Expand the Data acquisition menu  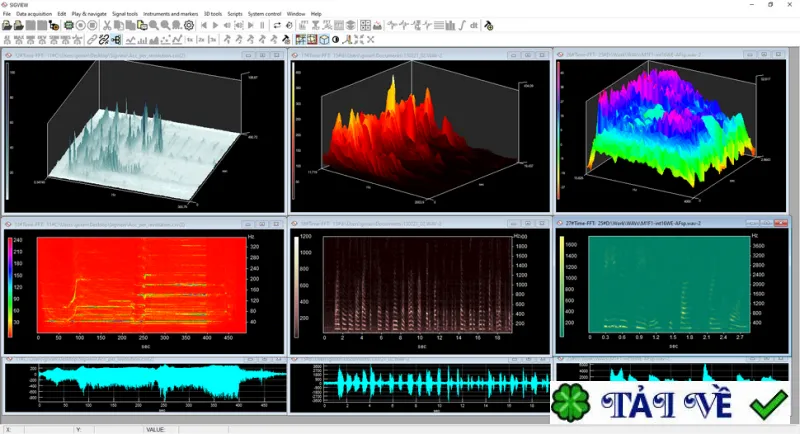click(x=34, y=14)
